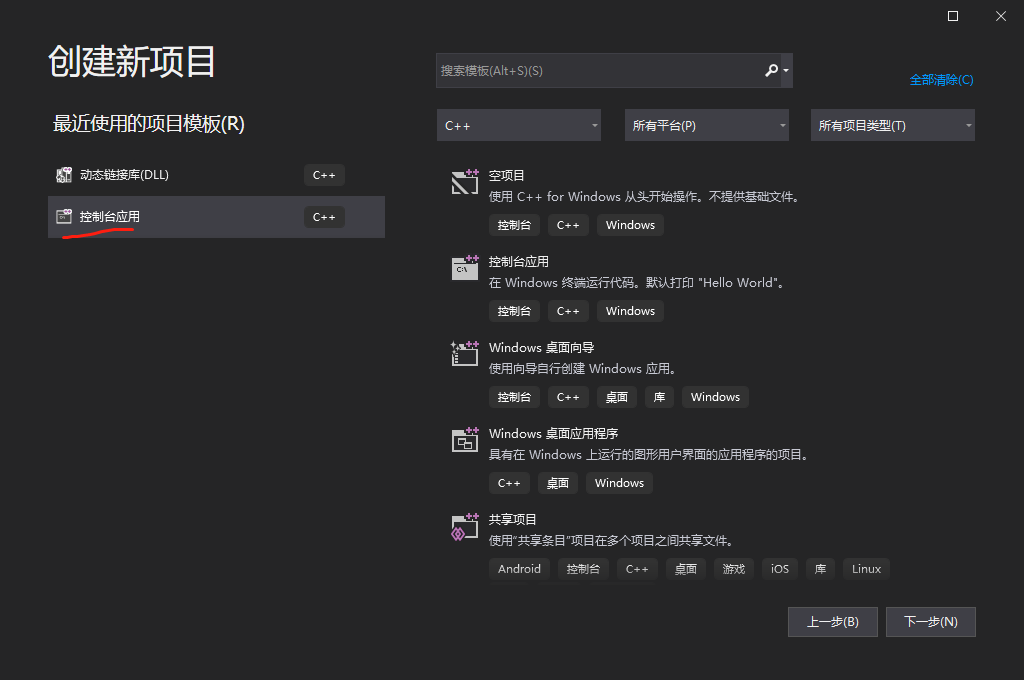Click the 动态链接库(DLL) recent template icon

coord(64,174)
